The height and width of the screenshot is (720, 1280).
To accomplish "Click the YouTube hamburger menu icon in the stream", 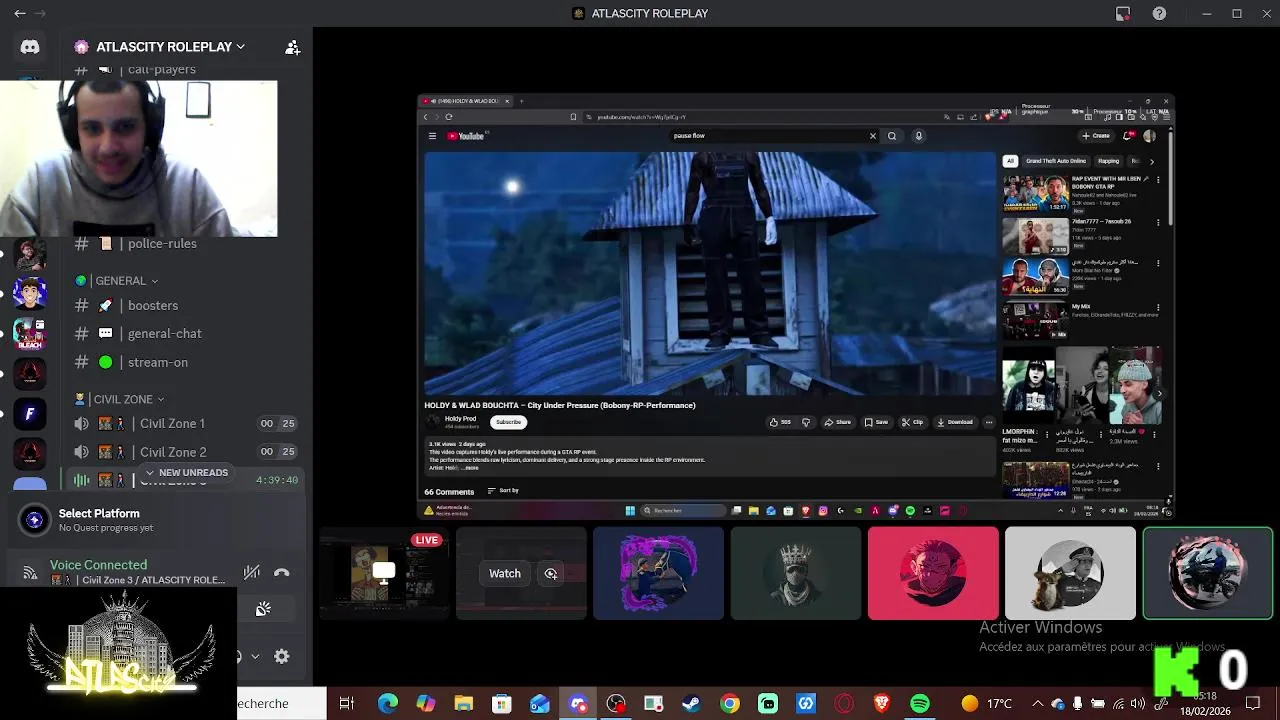I will pos(432,136).
